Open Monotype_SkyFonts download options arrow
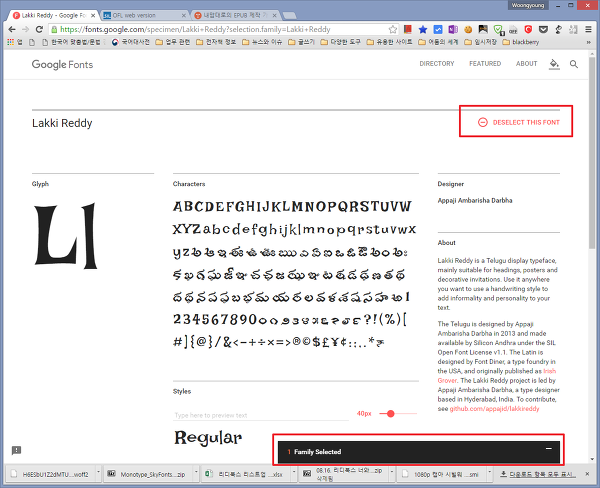This screenshot has height=488, width=600. click(196, 472)
